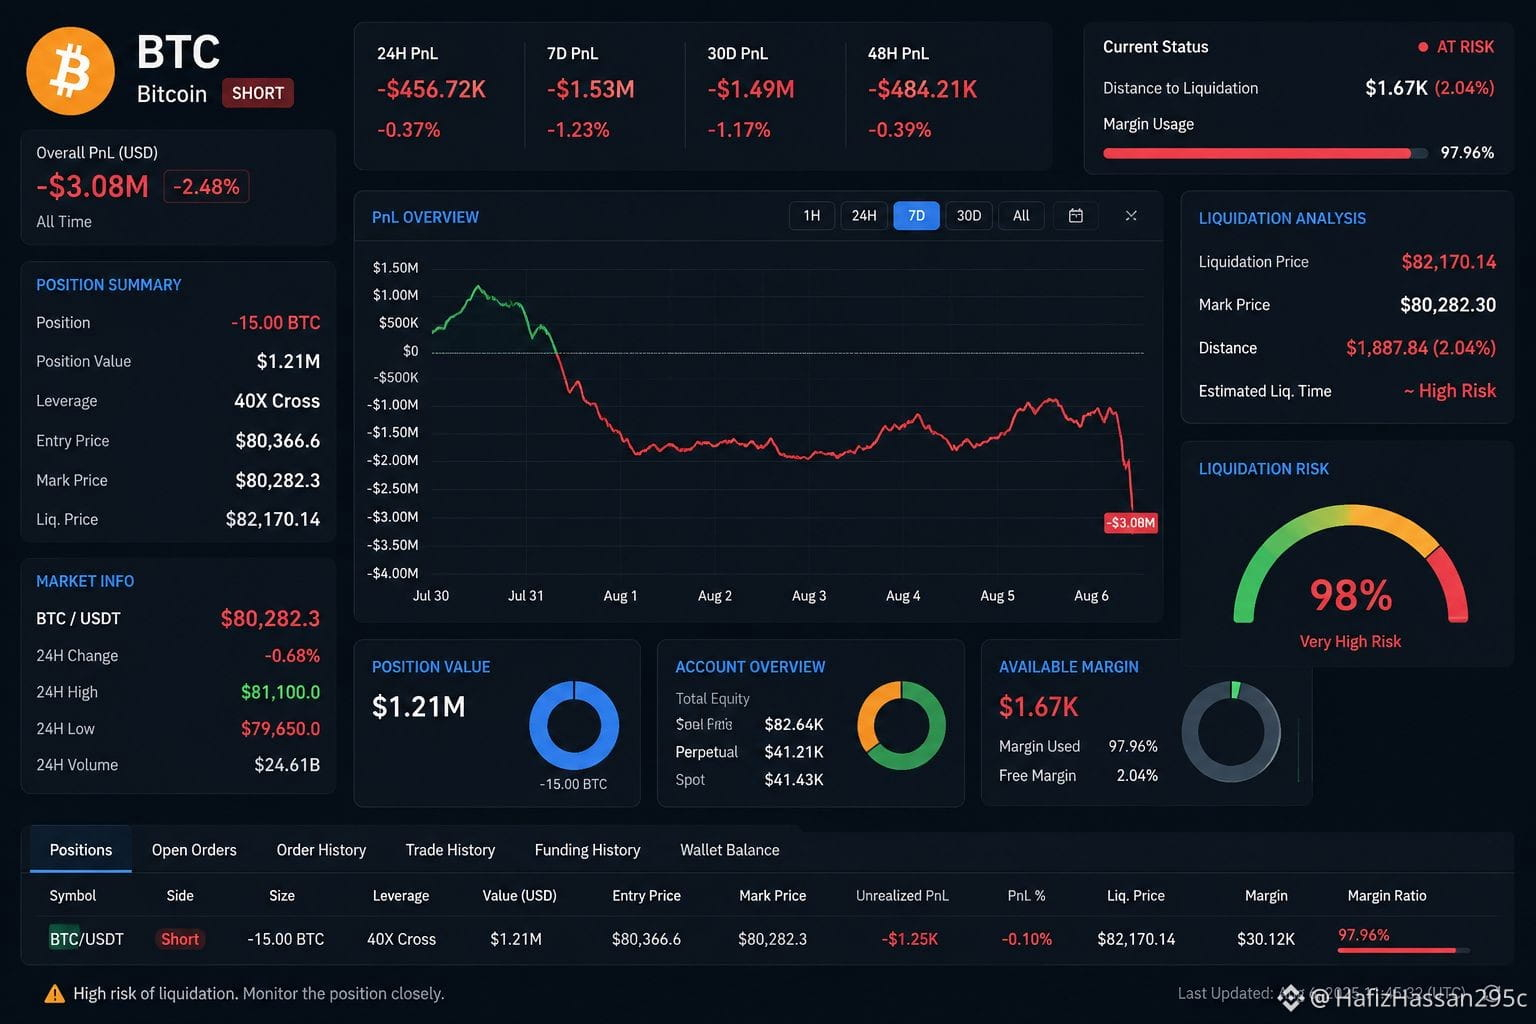Click the Liquidation Risk gauge arc
Viewport: 1536px width, 1024px height.
[x=1351, y=562]
